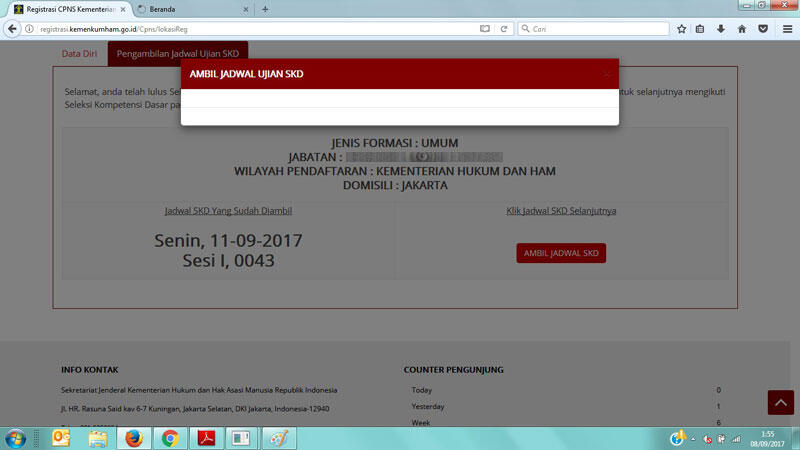800x450 pixels.
Task: Open the Windows Start button
Action: (15, 439)
